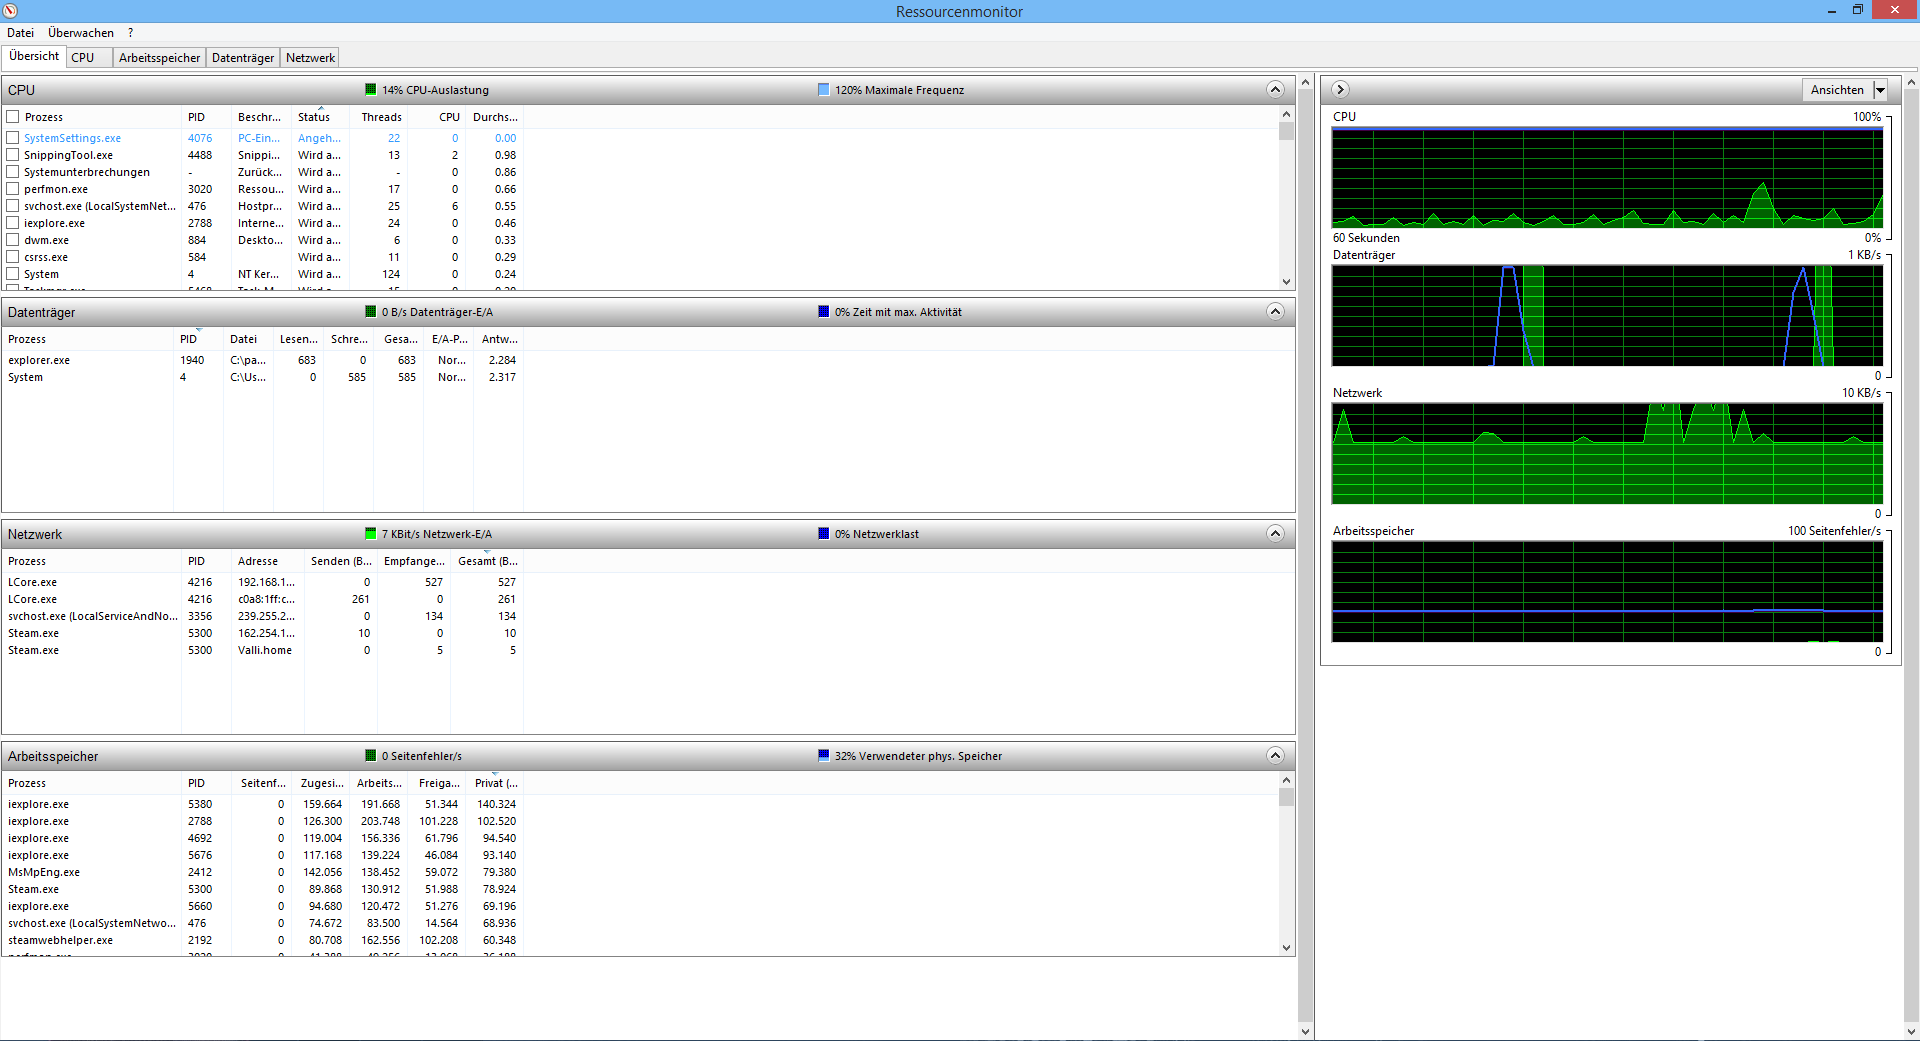
Task: Click Arbeitsspeicher list scrollbar down arrow
Action: (1286, 947)
